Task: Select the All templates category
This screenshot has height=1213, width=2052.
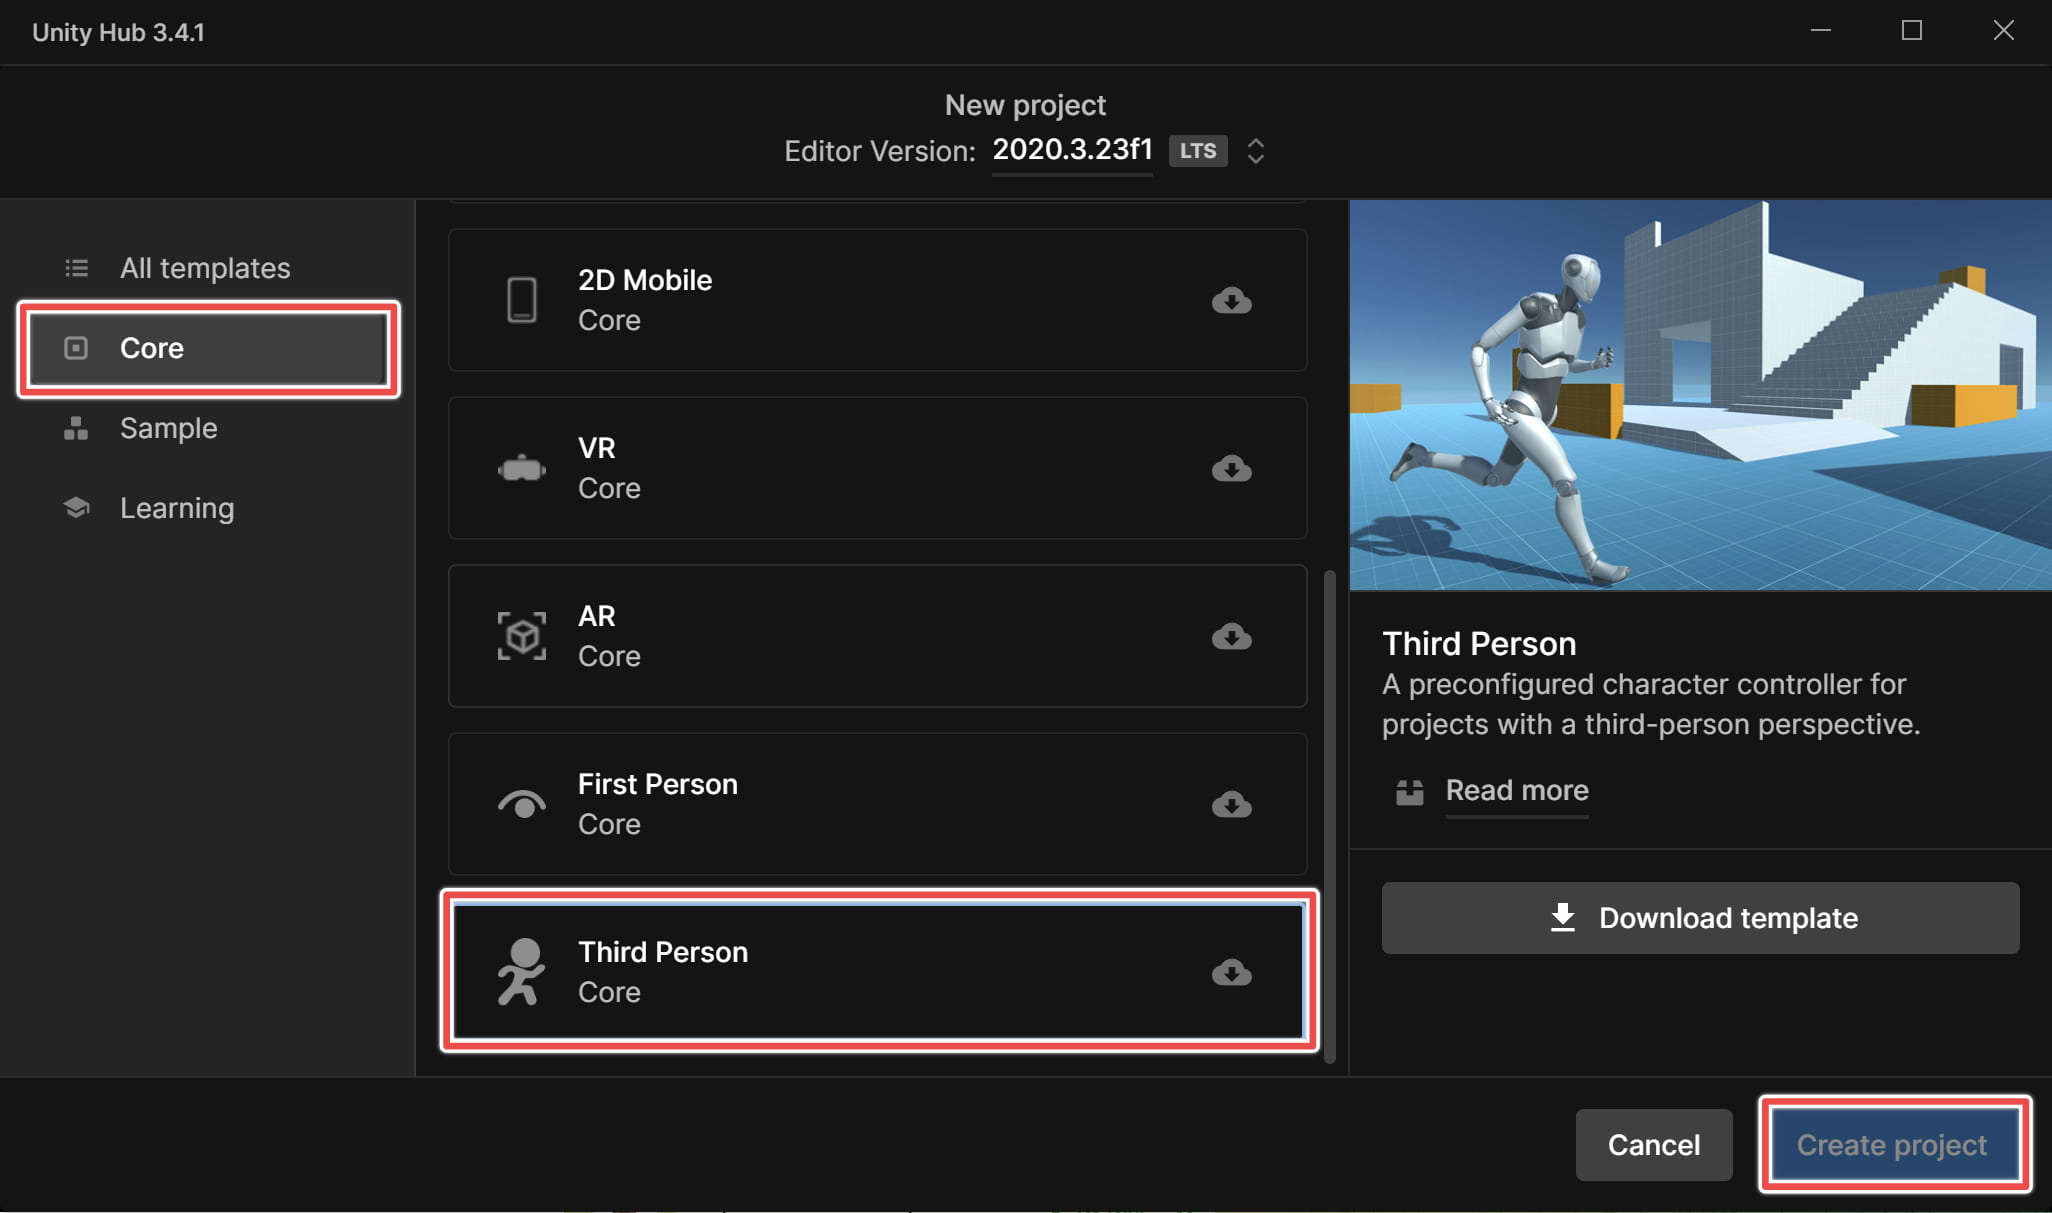Action: [207, 268]
